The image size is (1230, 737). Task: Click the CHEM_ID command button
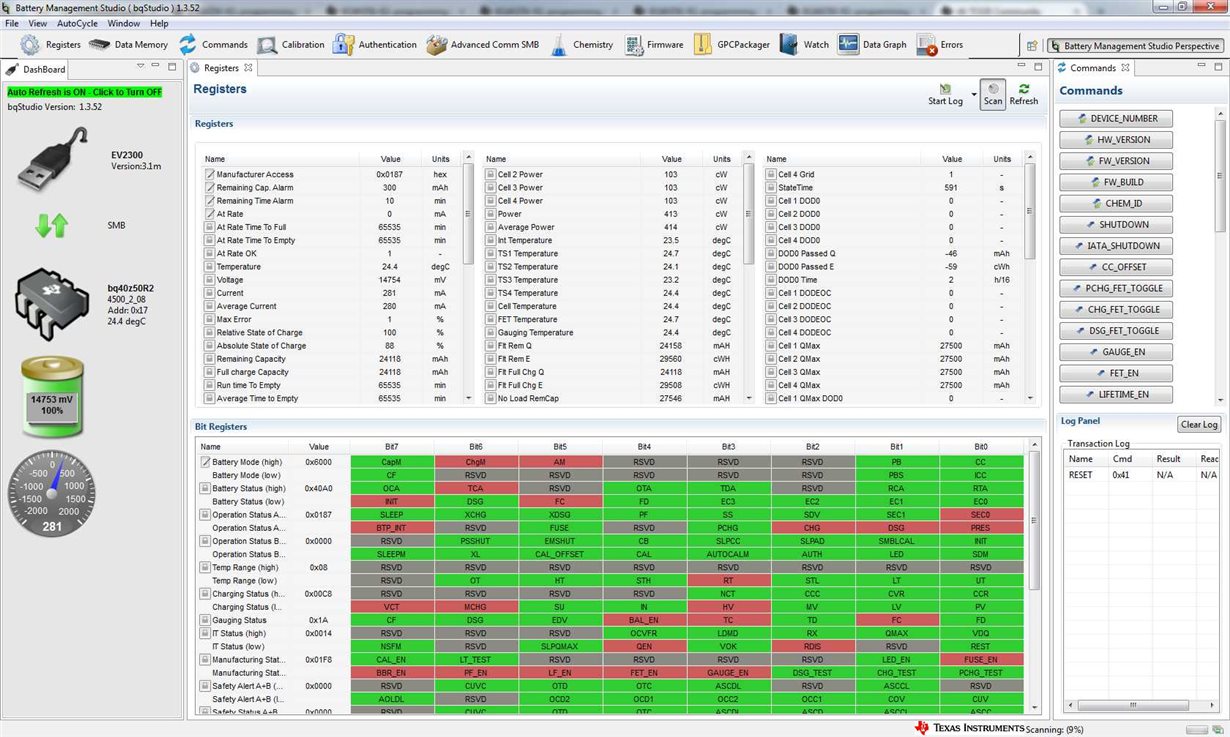[1116, 203]
